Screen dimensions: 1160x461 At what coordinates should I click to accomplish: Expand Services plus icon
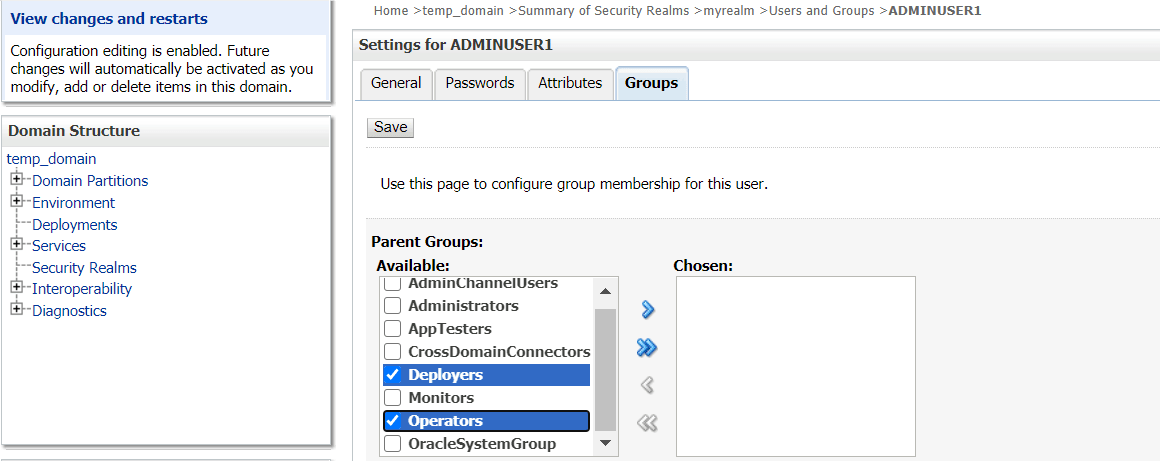(x=16, y=245)
